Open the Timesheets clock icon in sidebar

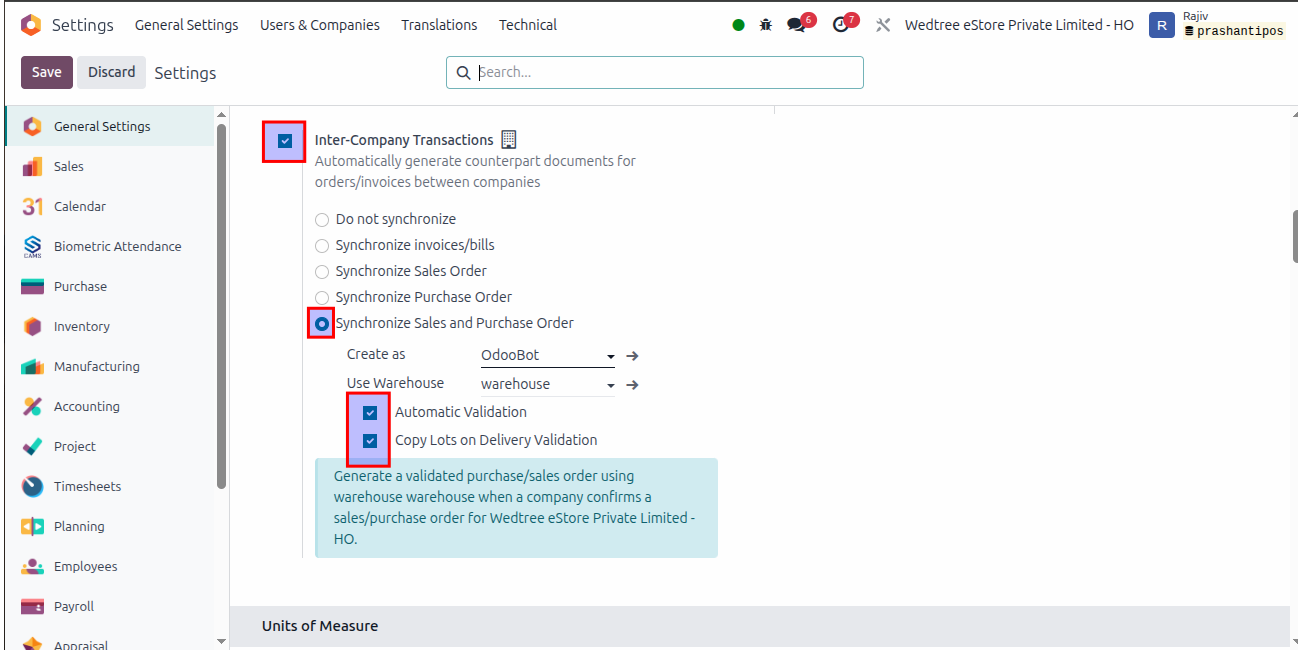pos(32,486)
